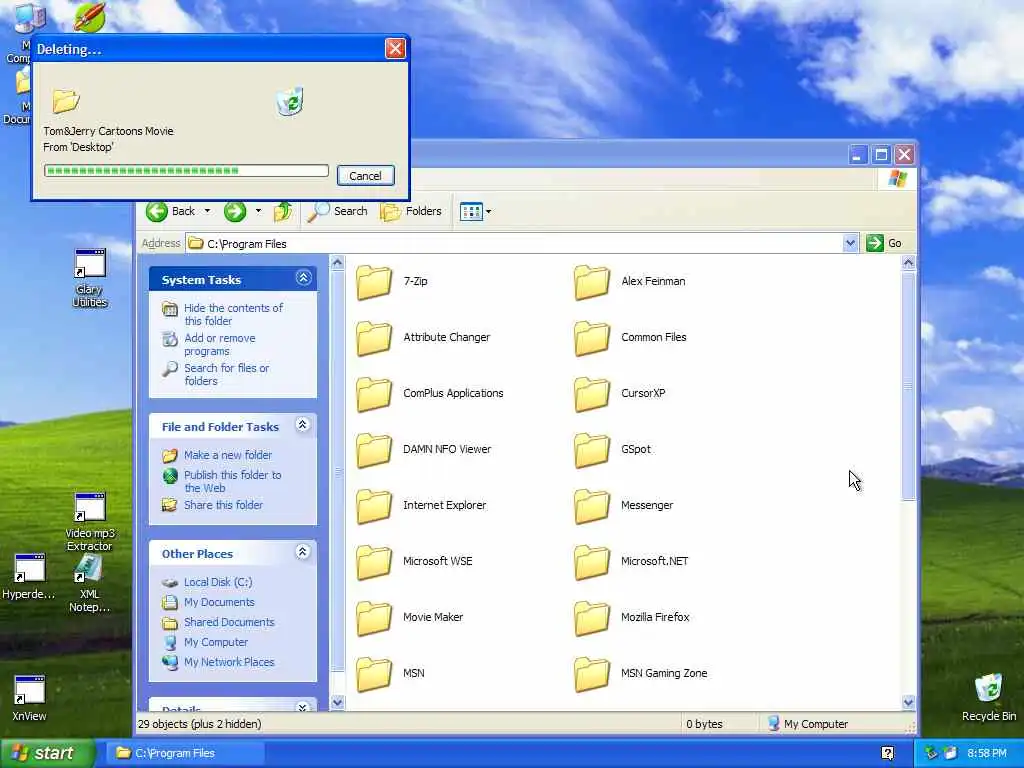Open the Views toolbar menu
This screenshot has height=768, width=1024.
pyautogui.click(x=475, y=212)
